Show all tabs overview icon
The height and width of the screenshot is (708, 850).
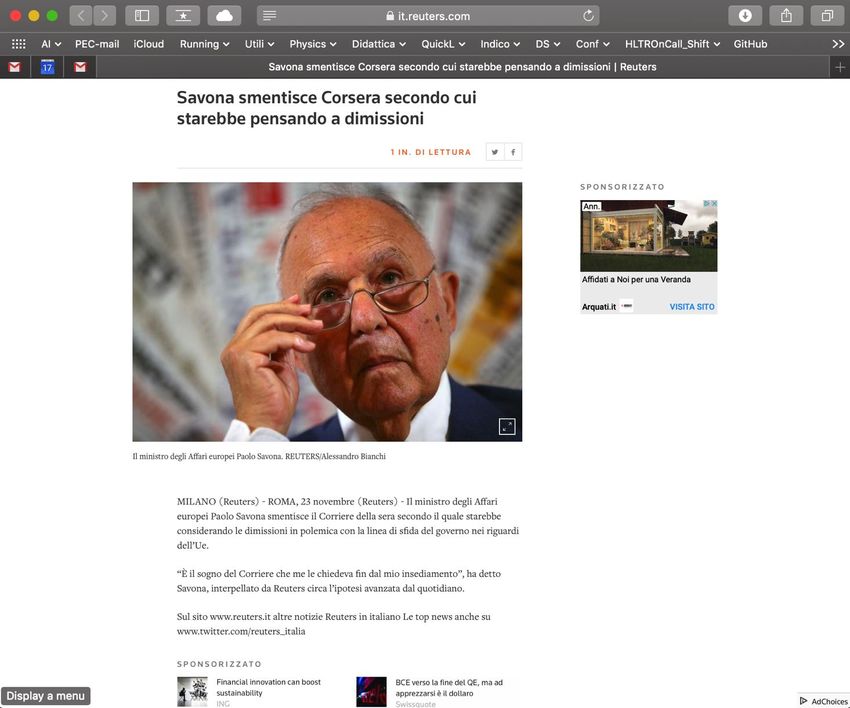(x=827, y=16)
